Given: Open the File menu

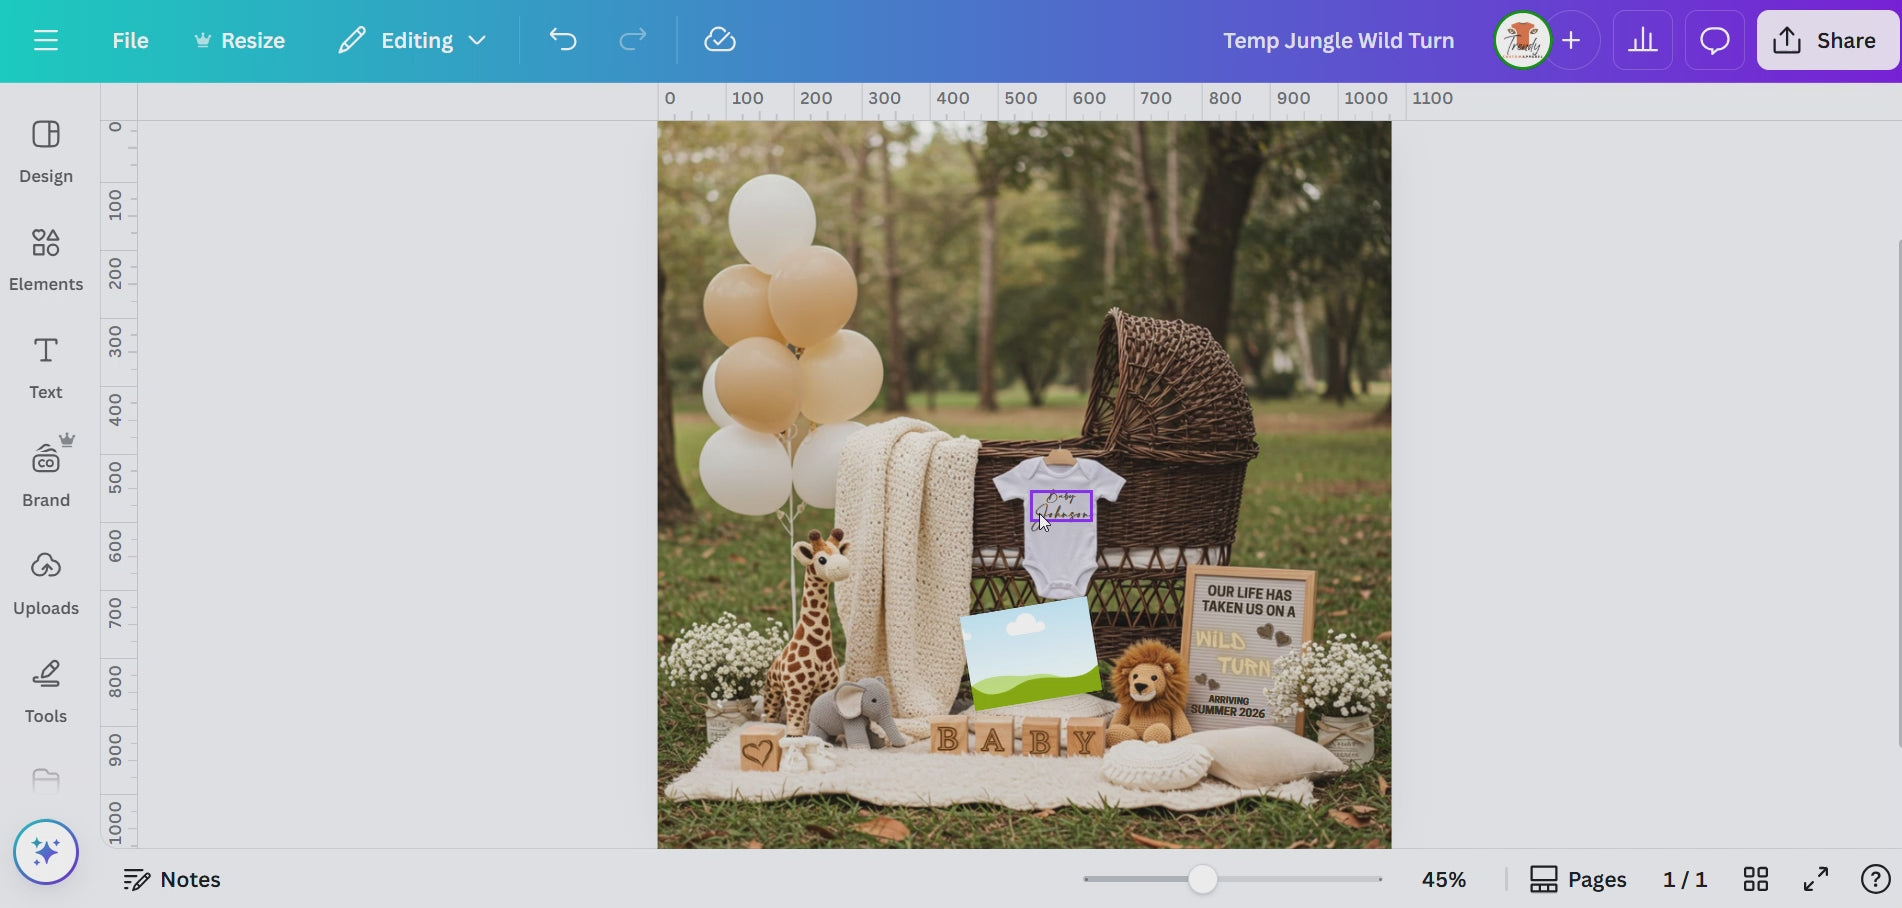Looking at the screenshot, I should [x=130, y=41].
